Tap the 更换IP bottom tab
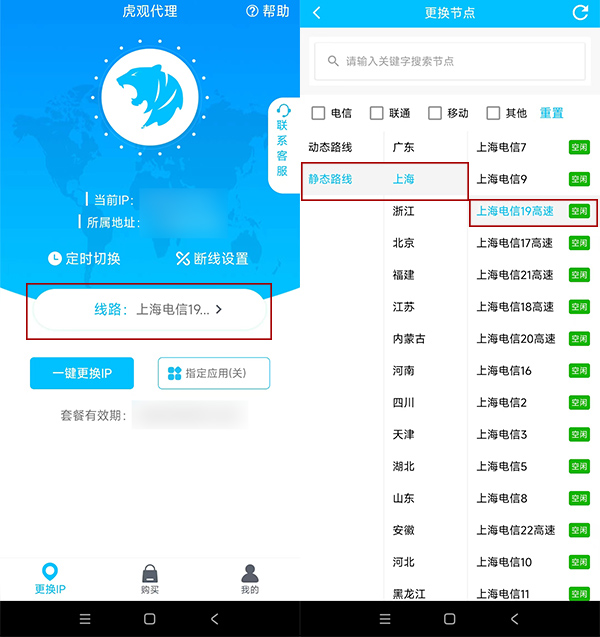The image size is (600, 637). [x=50, y=579]
